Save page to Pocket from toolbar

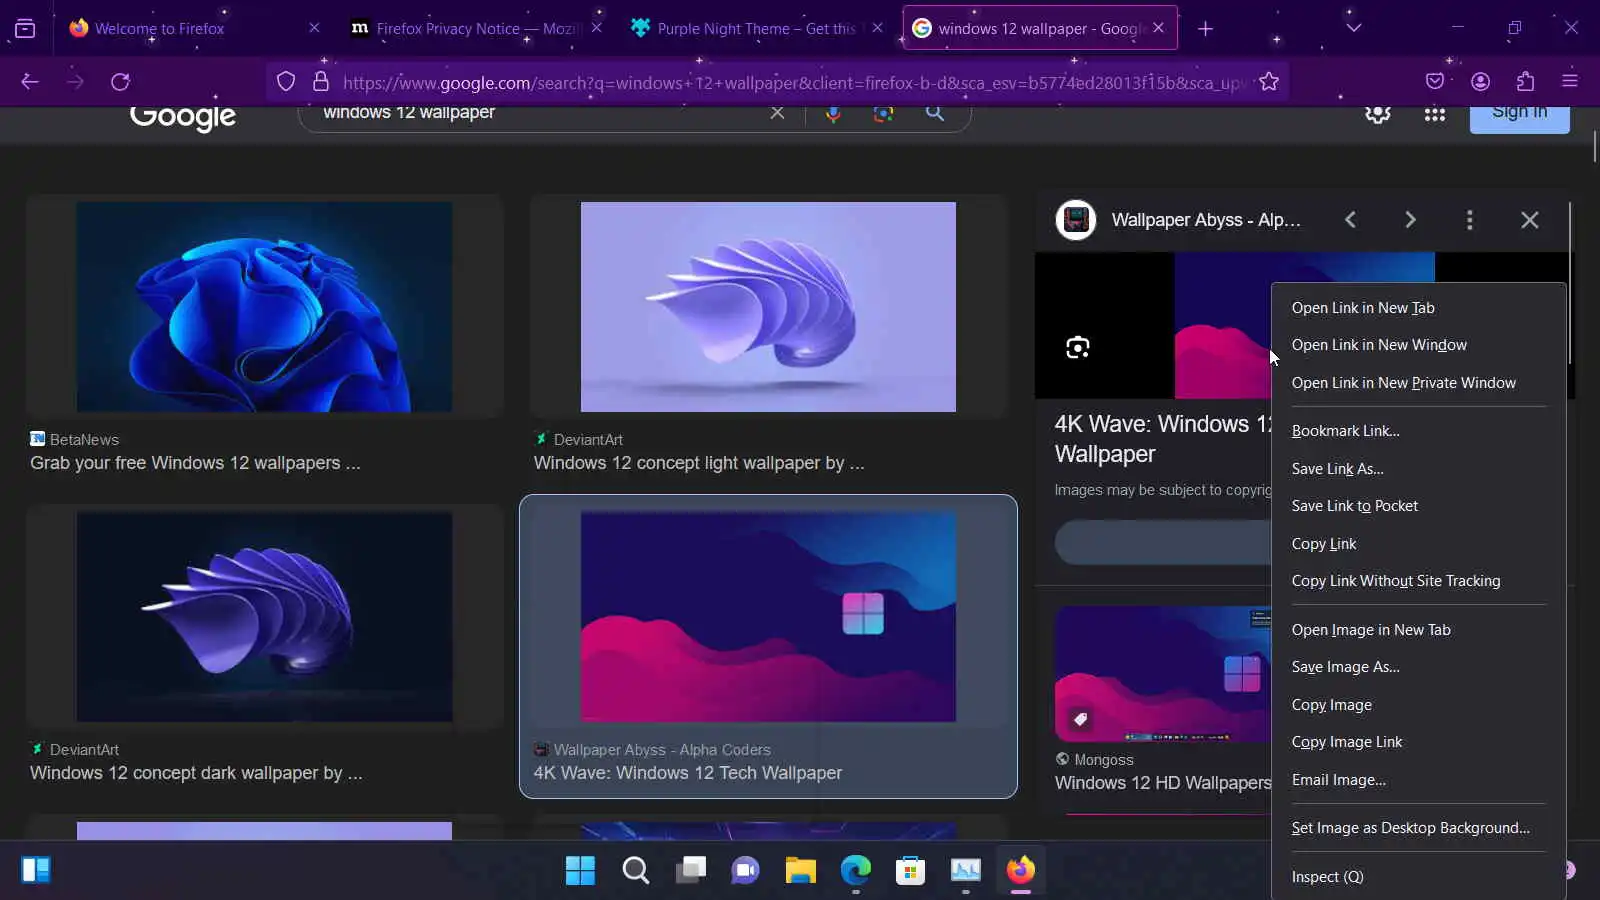(x=1435, y=82)
